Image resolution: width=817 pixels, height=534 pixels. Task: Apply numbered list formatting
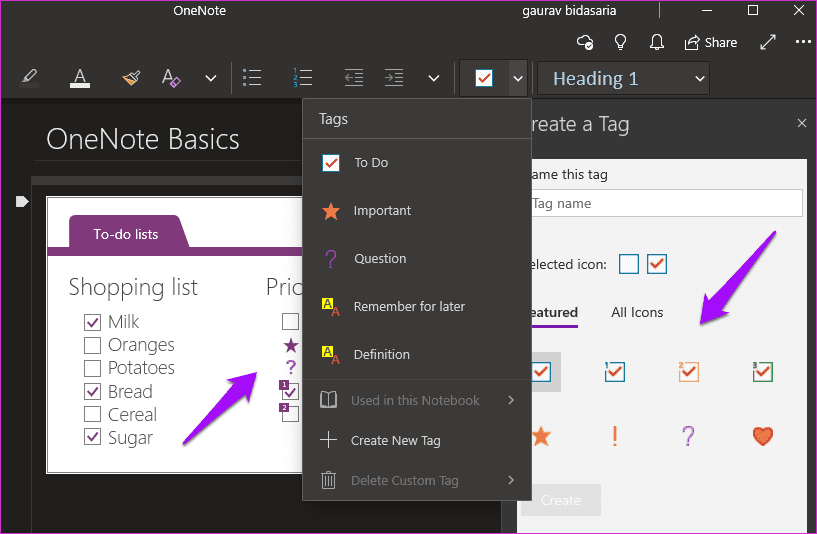pos(303,78)
